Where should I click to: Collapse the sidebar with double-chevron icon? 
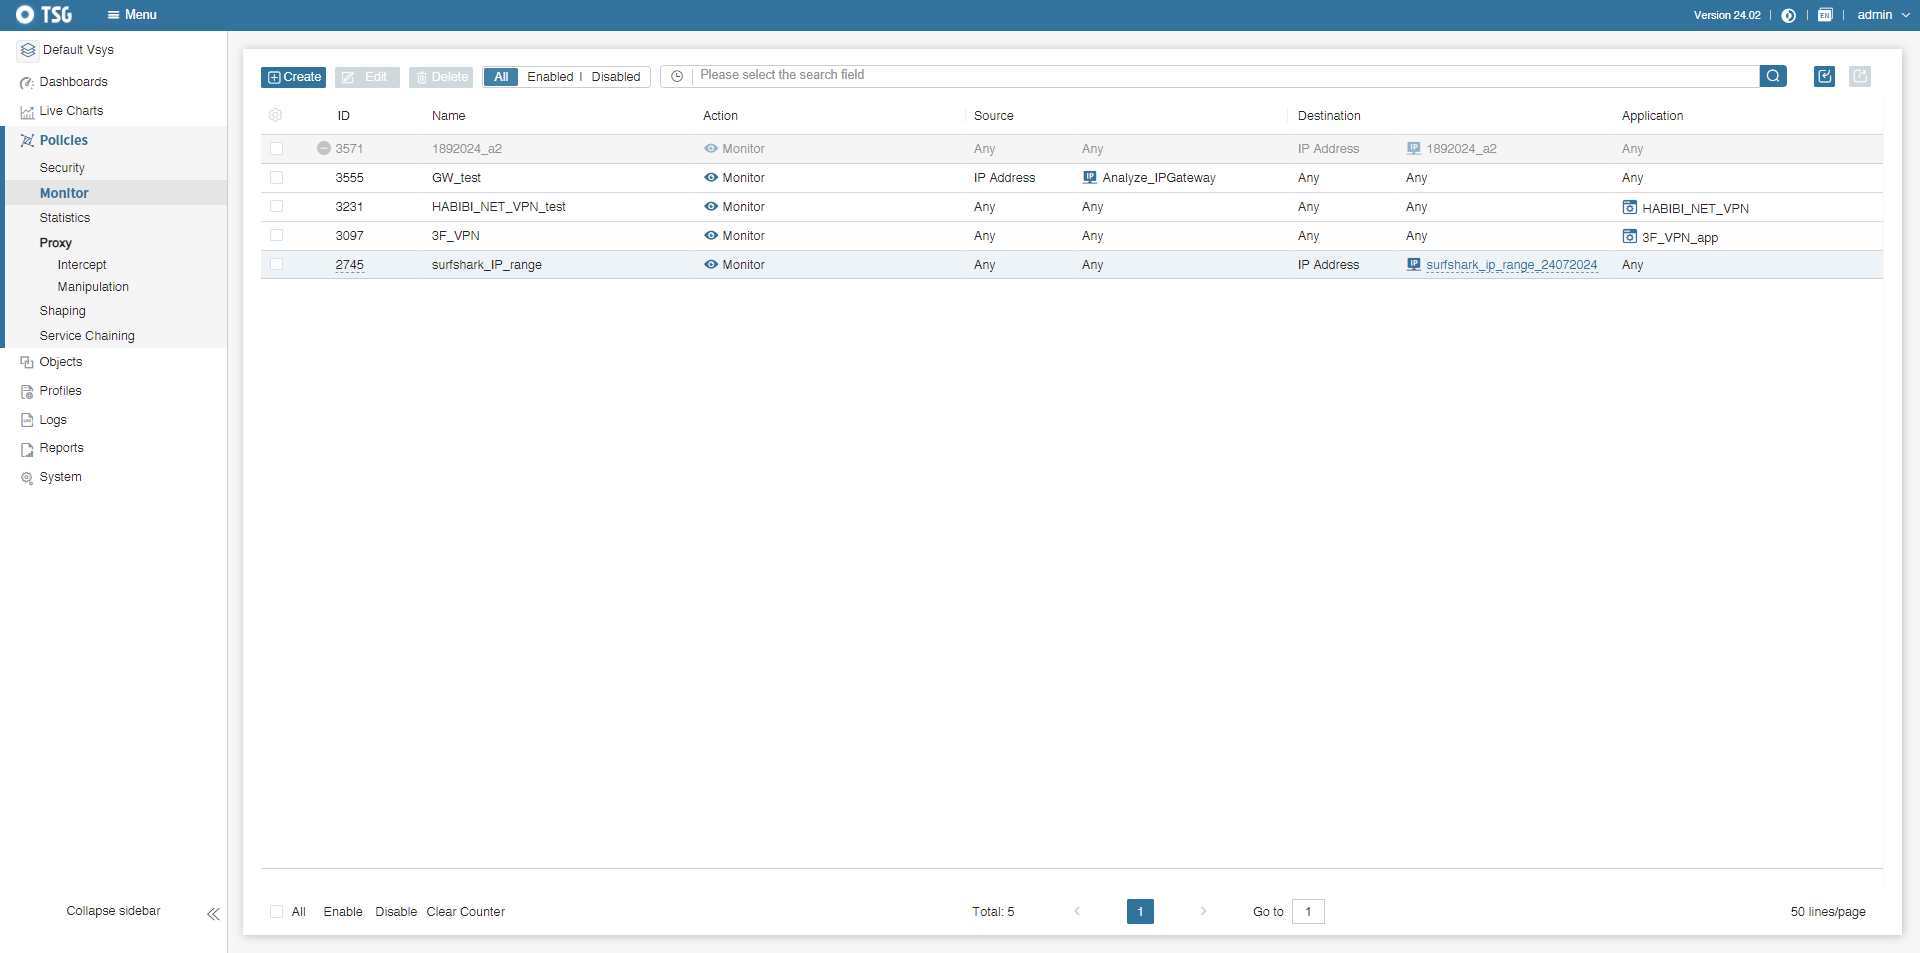(x=213, y=913)
